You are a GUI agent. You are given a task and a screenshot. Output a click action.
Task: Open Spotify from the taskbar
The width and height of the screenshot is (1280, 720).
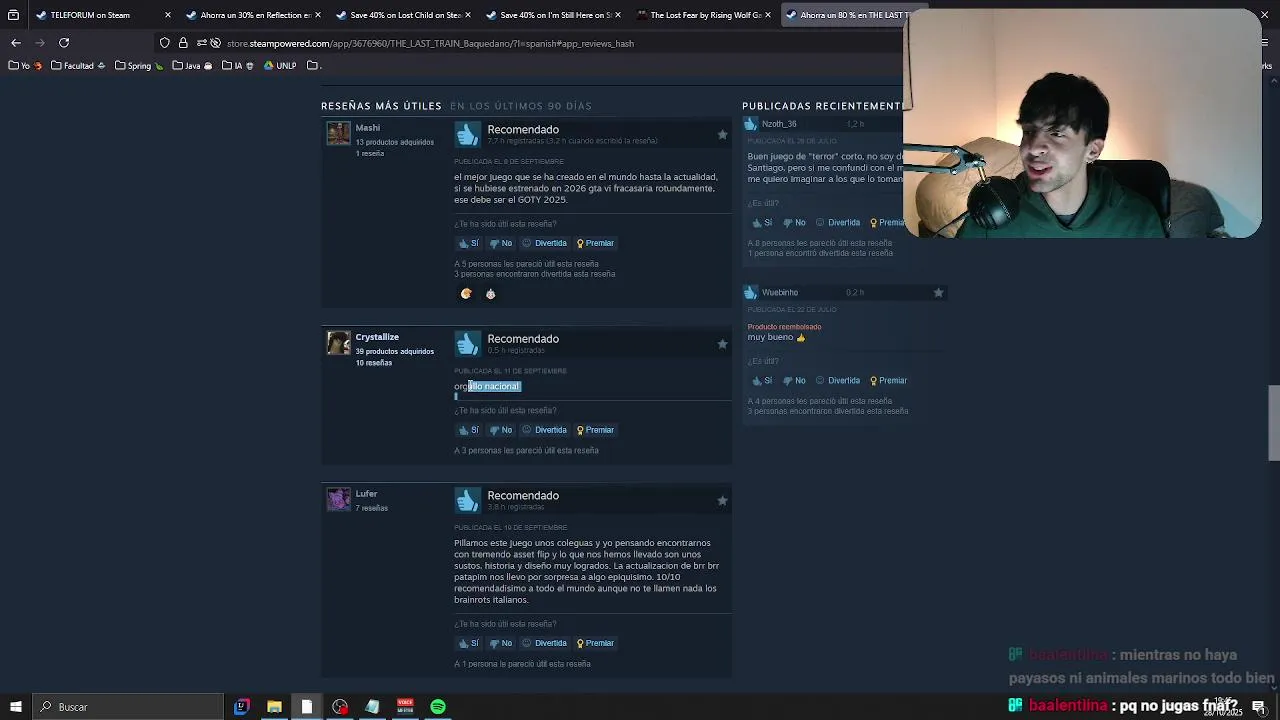click(x=438, y=707)
